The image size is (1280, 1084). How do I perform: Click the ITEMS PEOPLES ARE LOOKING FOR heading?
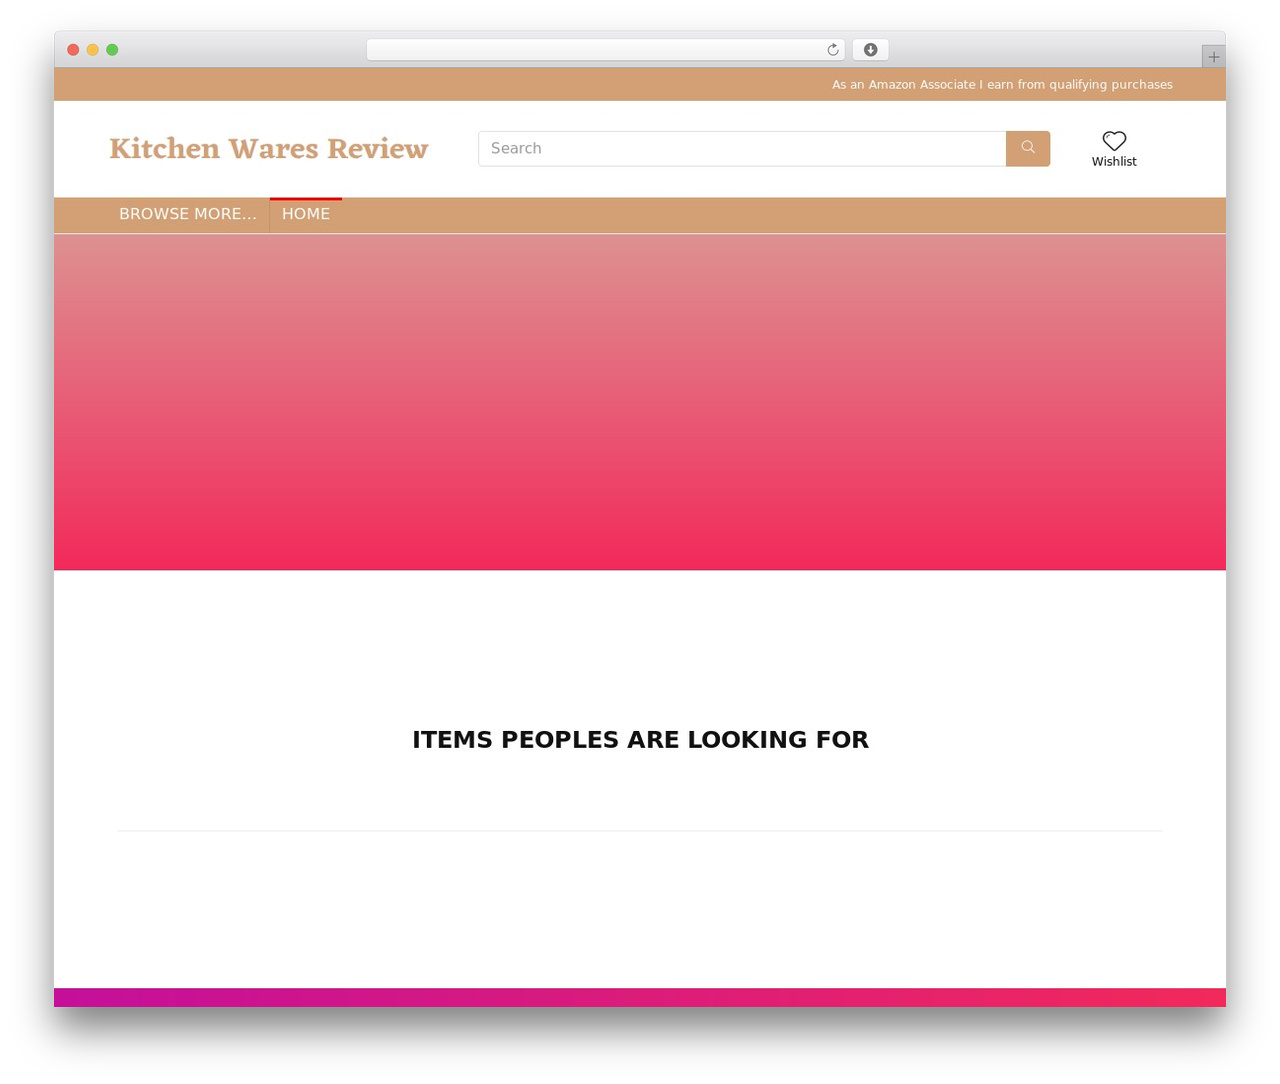tap(640, 739)
